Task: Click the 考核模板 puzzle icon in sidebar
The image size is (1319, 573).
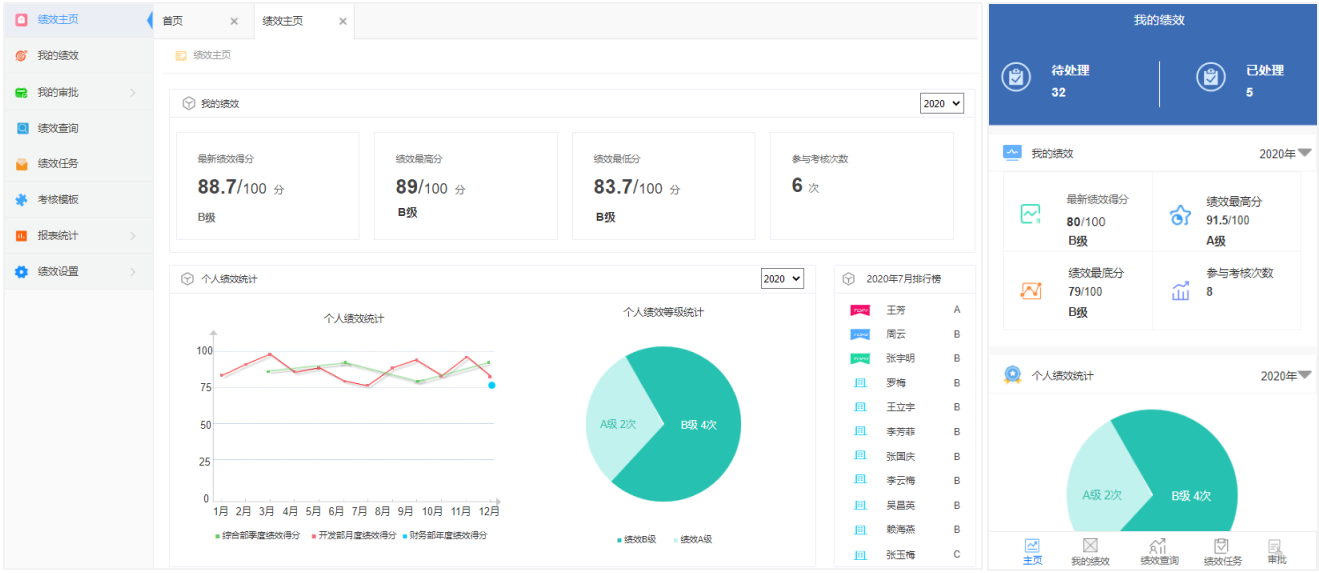Action: click(21, 200)
